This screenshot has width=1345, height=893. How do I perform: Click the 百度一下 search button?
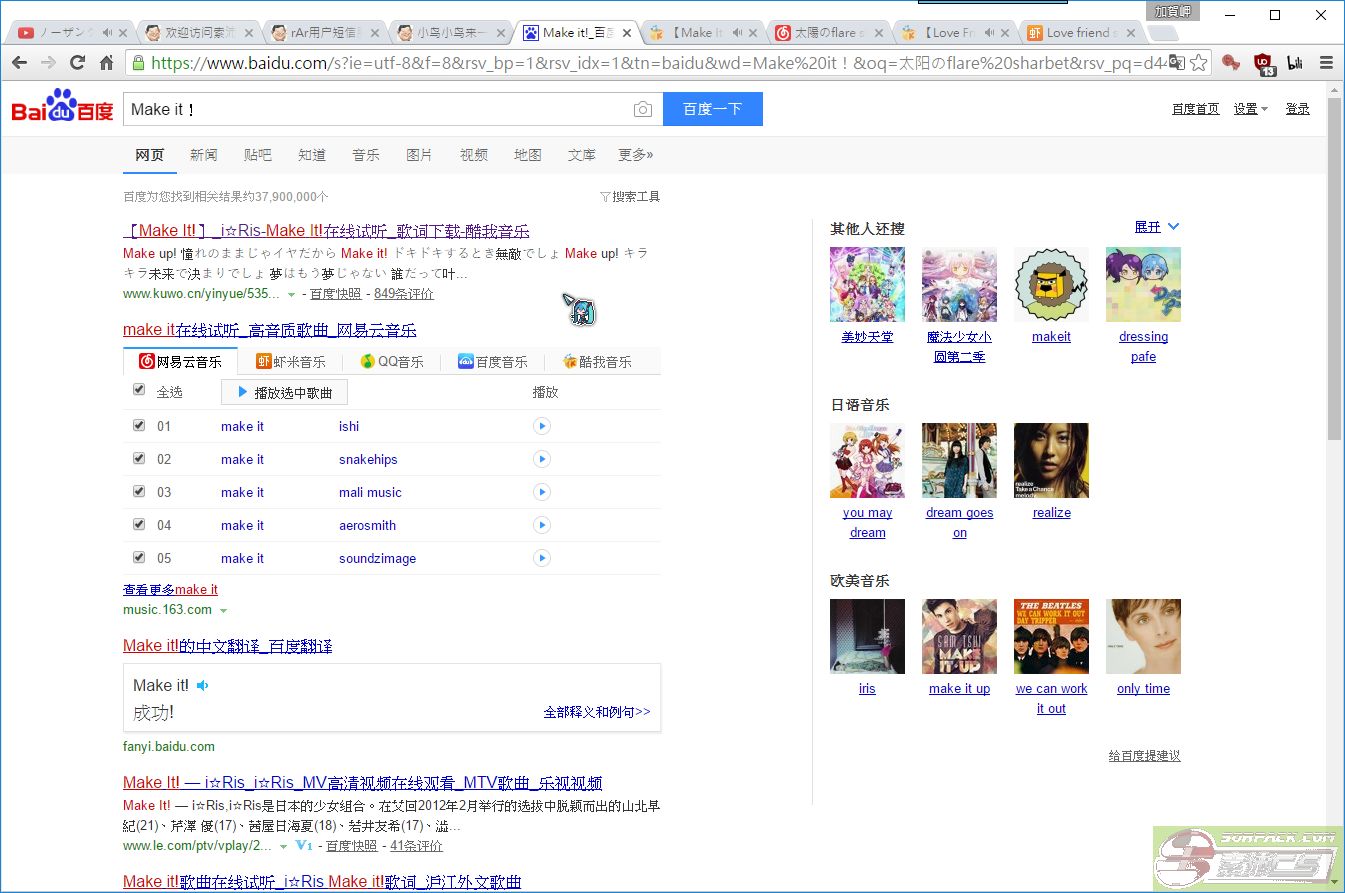(713, 109)
